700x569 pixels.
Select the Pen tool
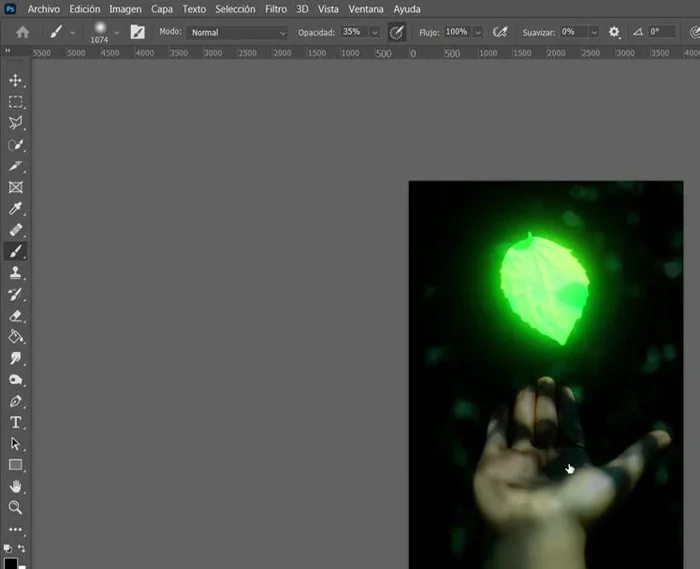pyautogui.click(x=15, y=401)
